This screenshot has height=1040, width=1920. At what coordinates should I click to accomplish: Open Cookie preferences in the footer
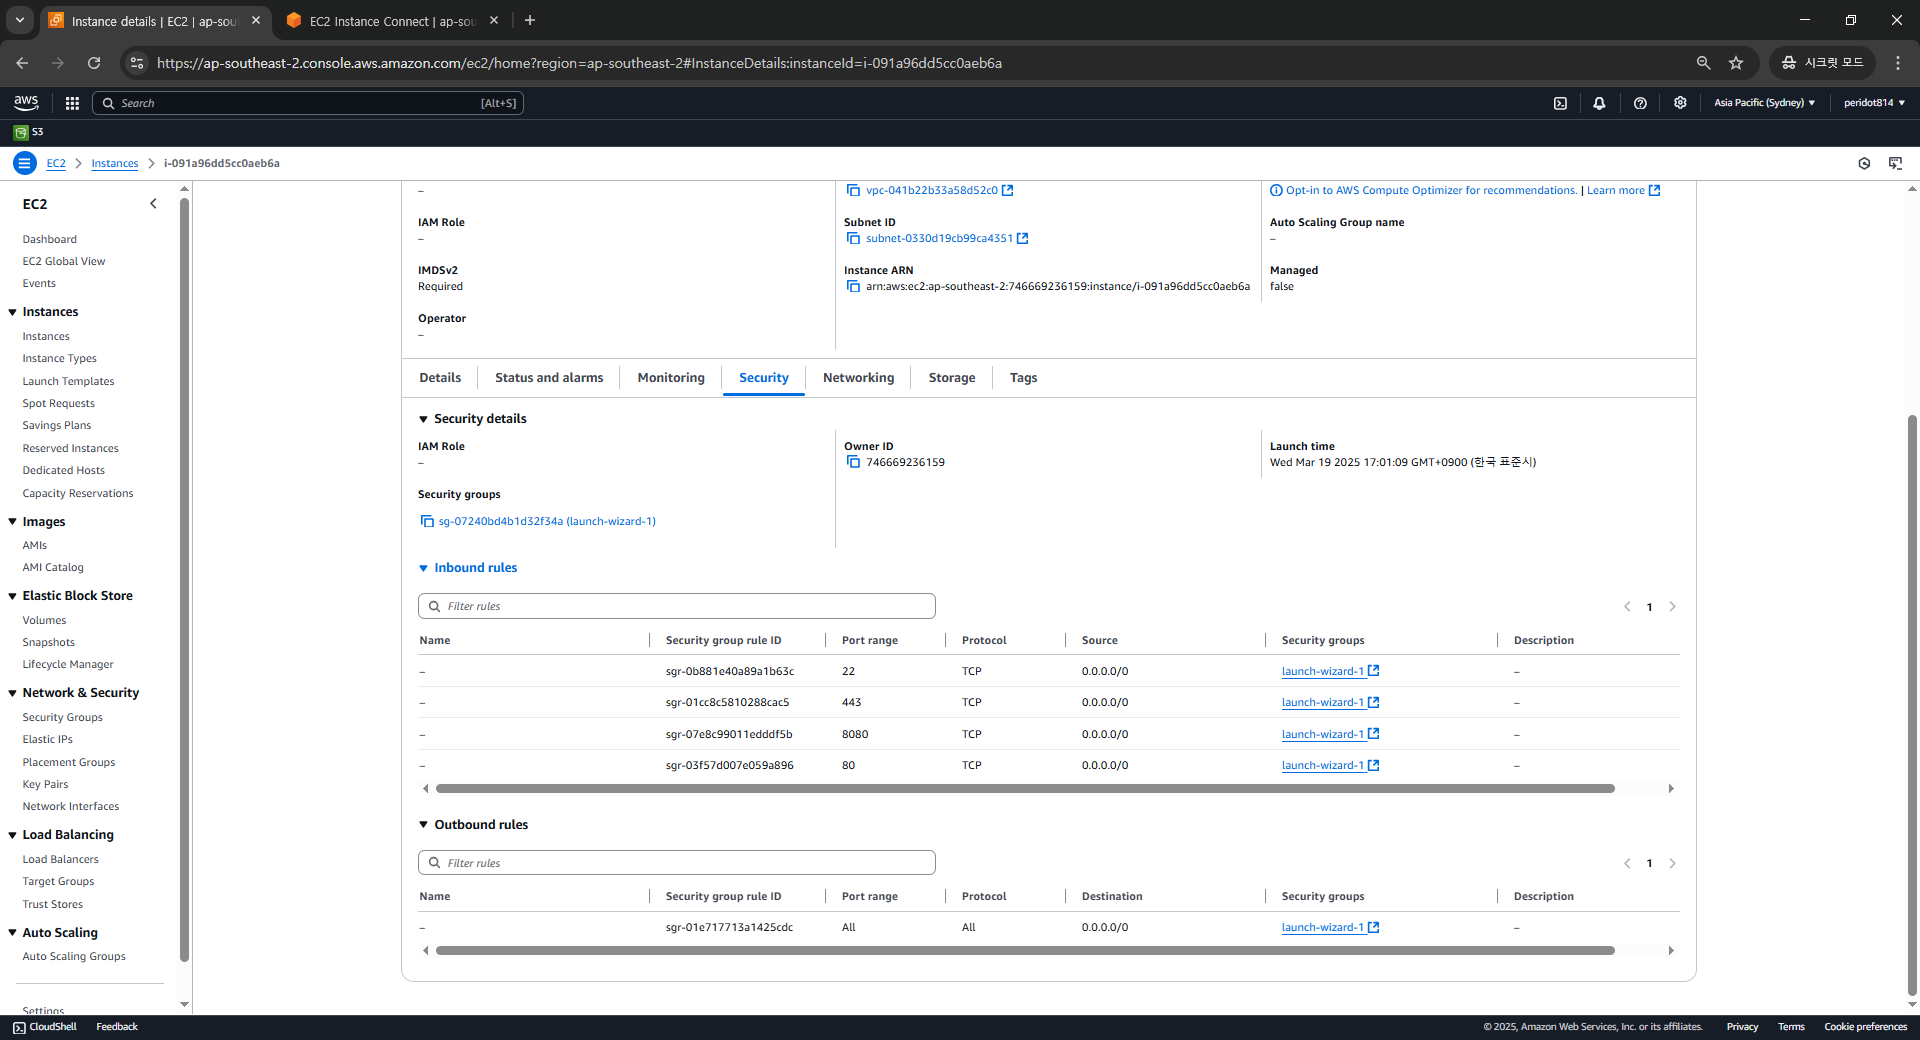(x=1865, y=1027)
